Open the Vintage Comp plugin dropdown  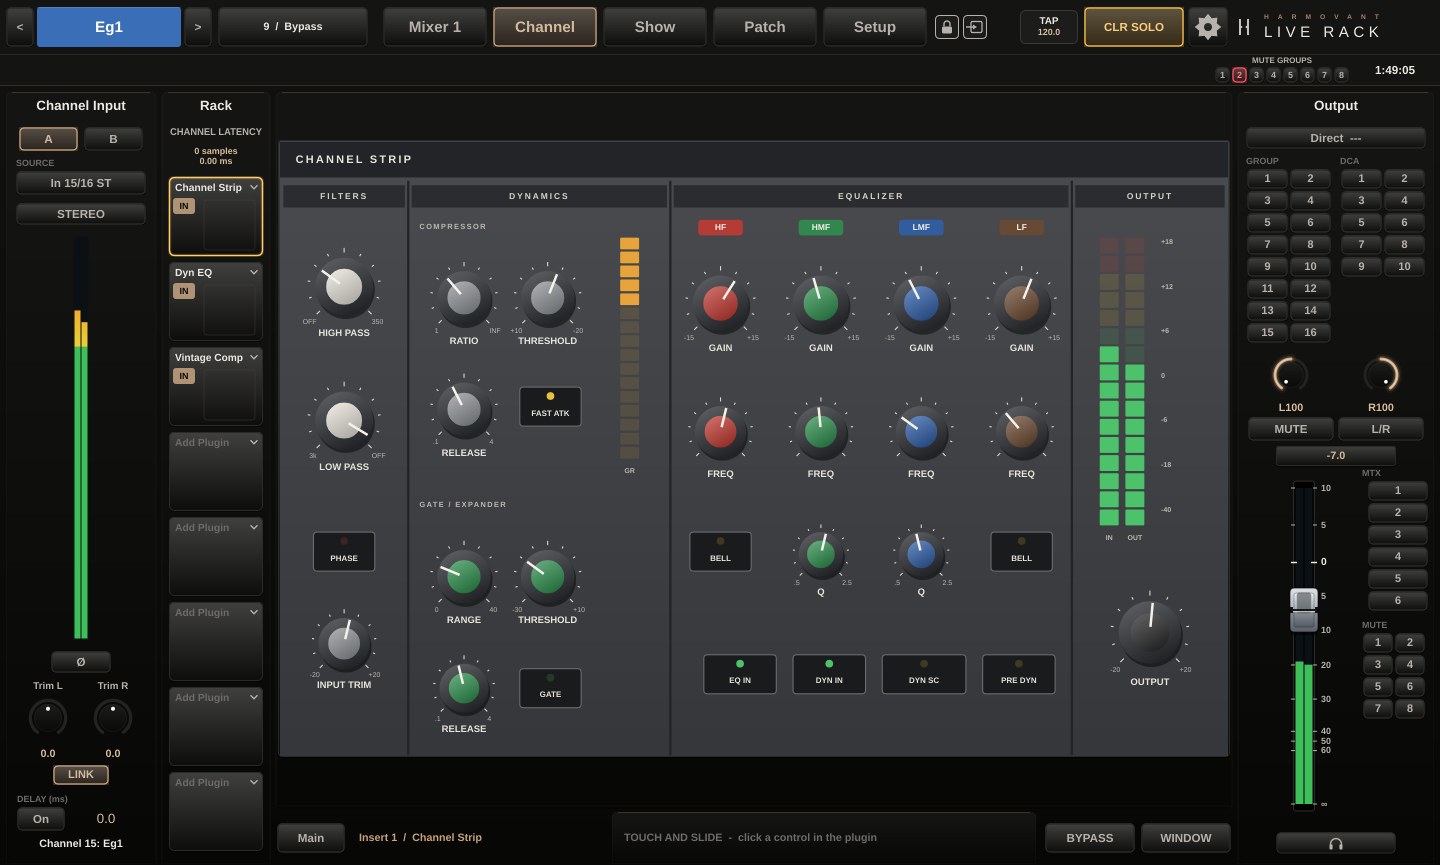click(254, 357)
